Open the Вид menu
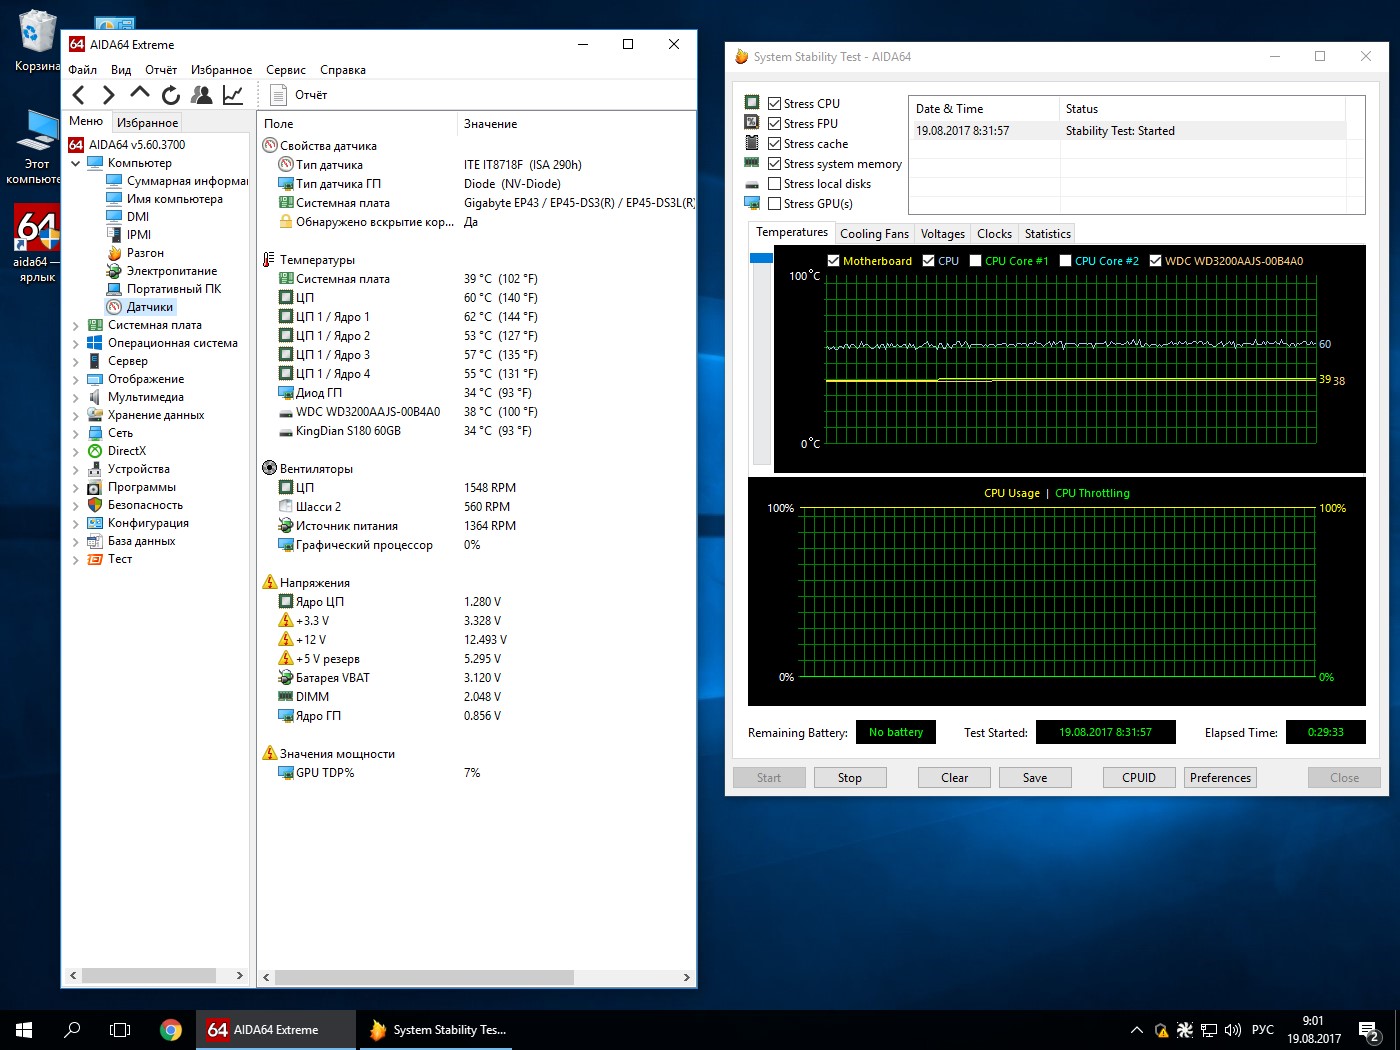 [x=121, y=70]
